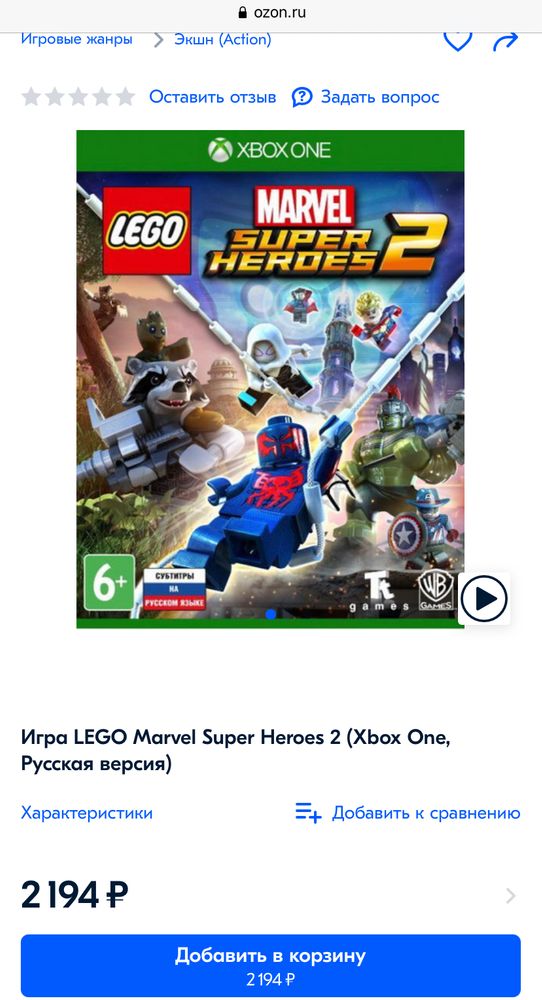Viewport: 542px width, 1000px height.
Task: Click Задать вопрос link
Action: click(380, 97)
